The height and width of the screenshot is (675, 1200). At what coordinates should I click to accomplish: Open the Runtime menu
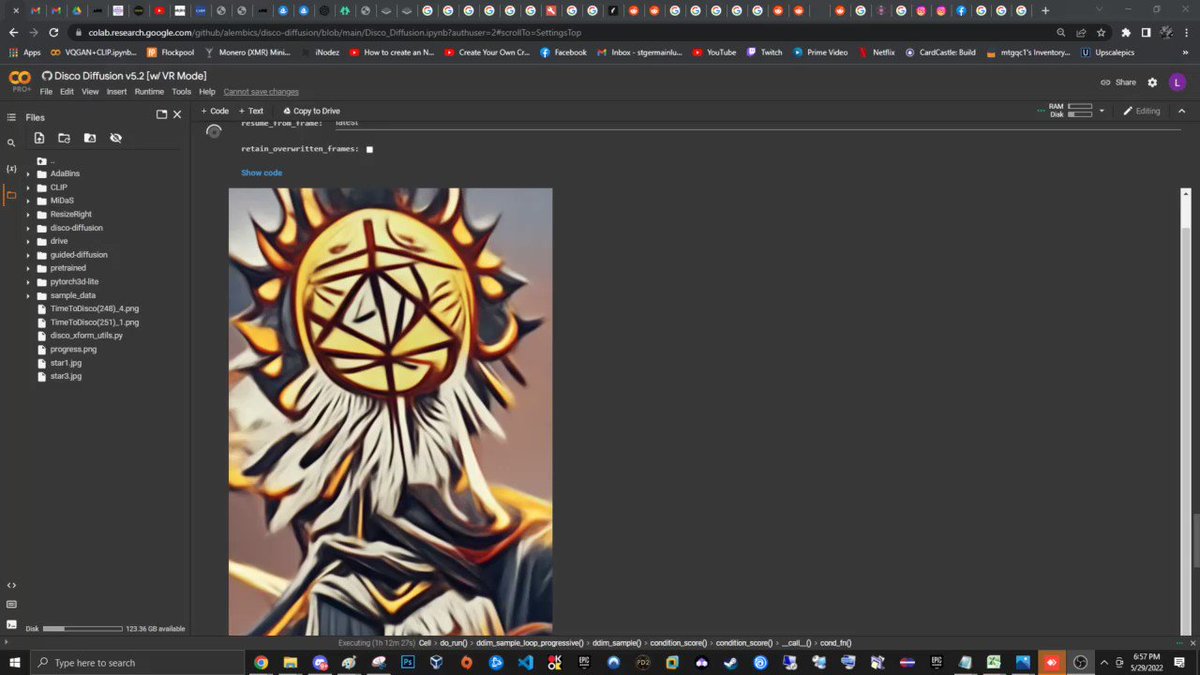149,92
